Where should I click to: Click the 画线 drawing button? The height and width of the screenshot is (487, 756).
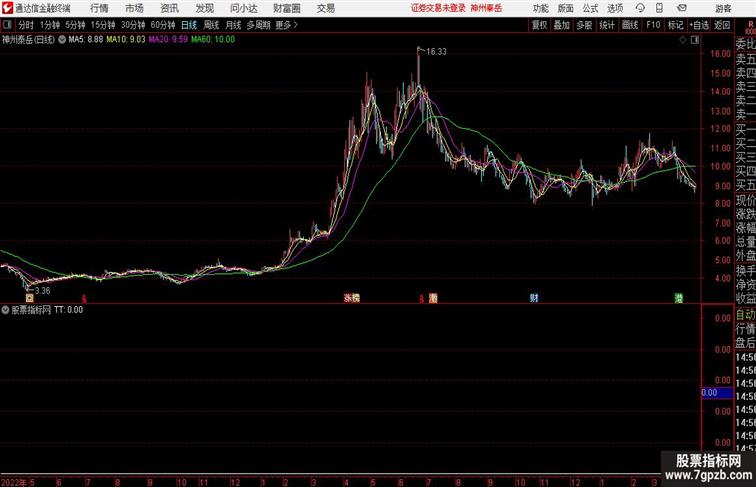(x=630, y=25)
